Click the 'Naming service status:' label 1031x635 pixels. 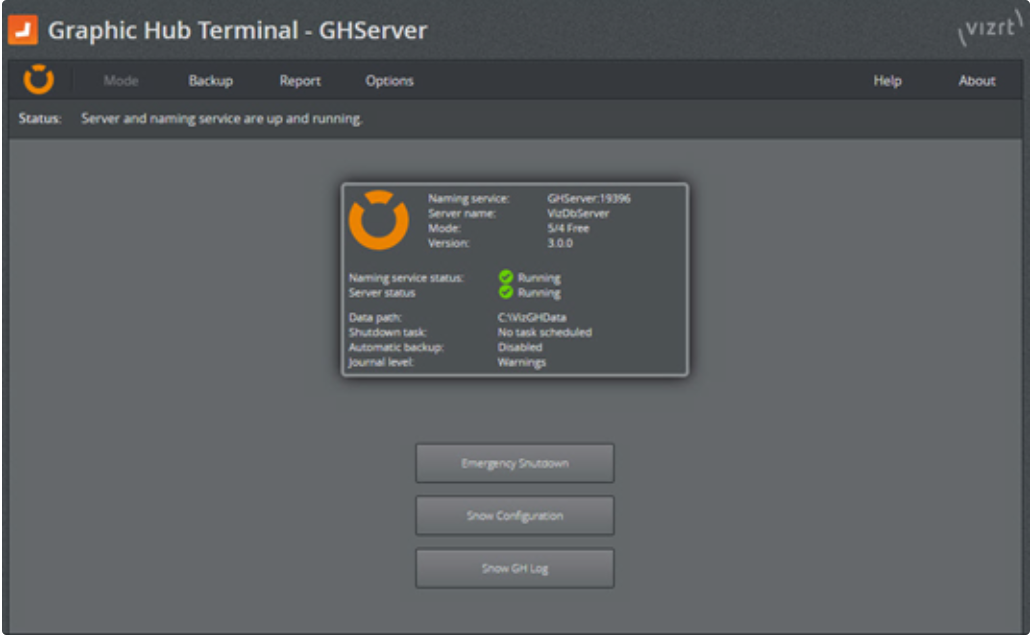coord(406,277)
